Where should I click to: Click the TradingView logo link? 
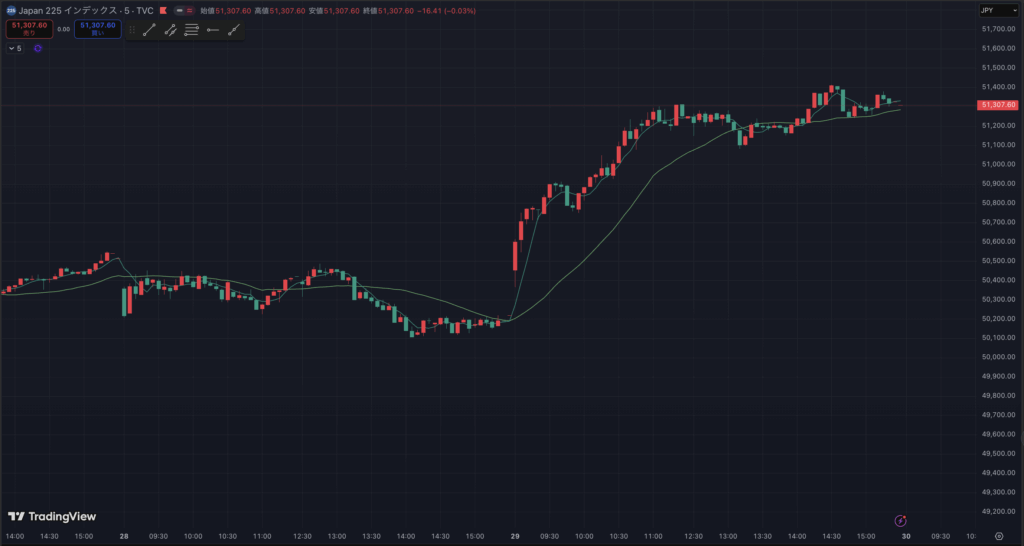tap(52, 517)
